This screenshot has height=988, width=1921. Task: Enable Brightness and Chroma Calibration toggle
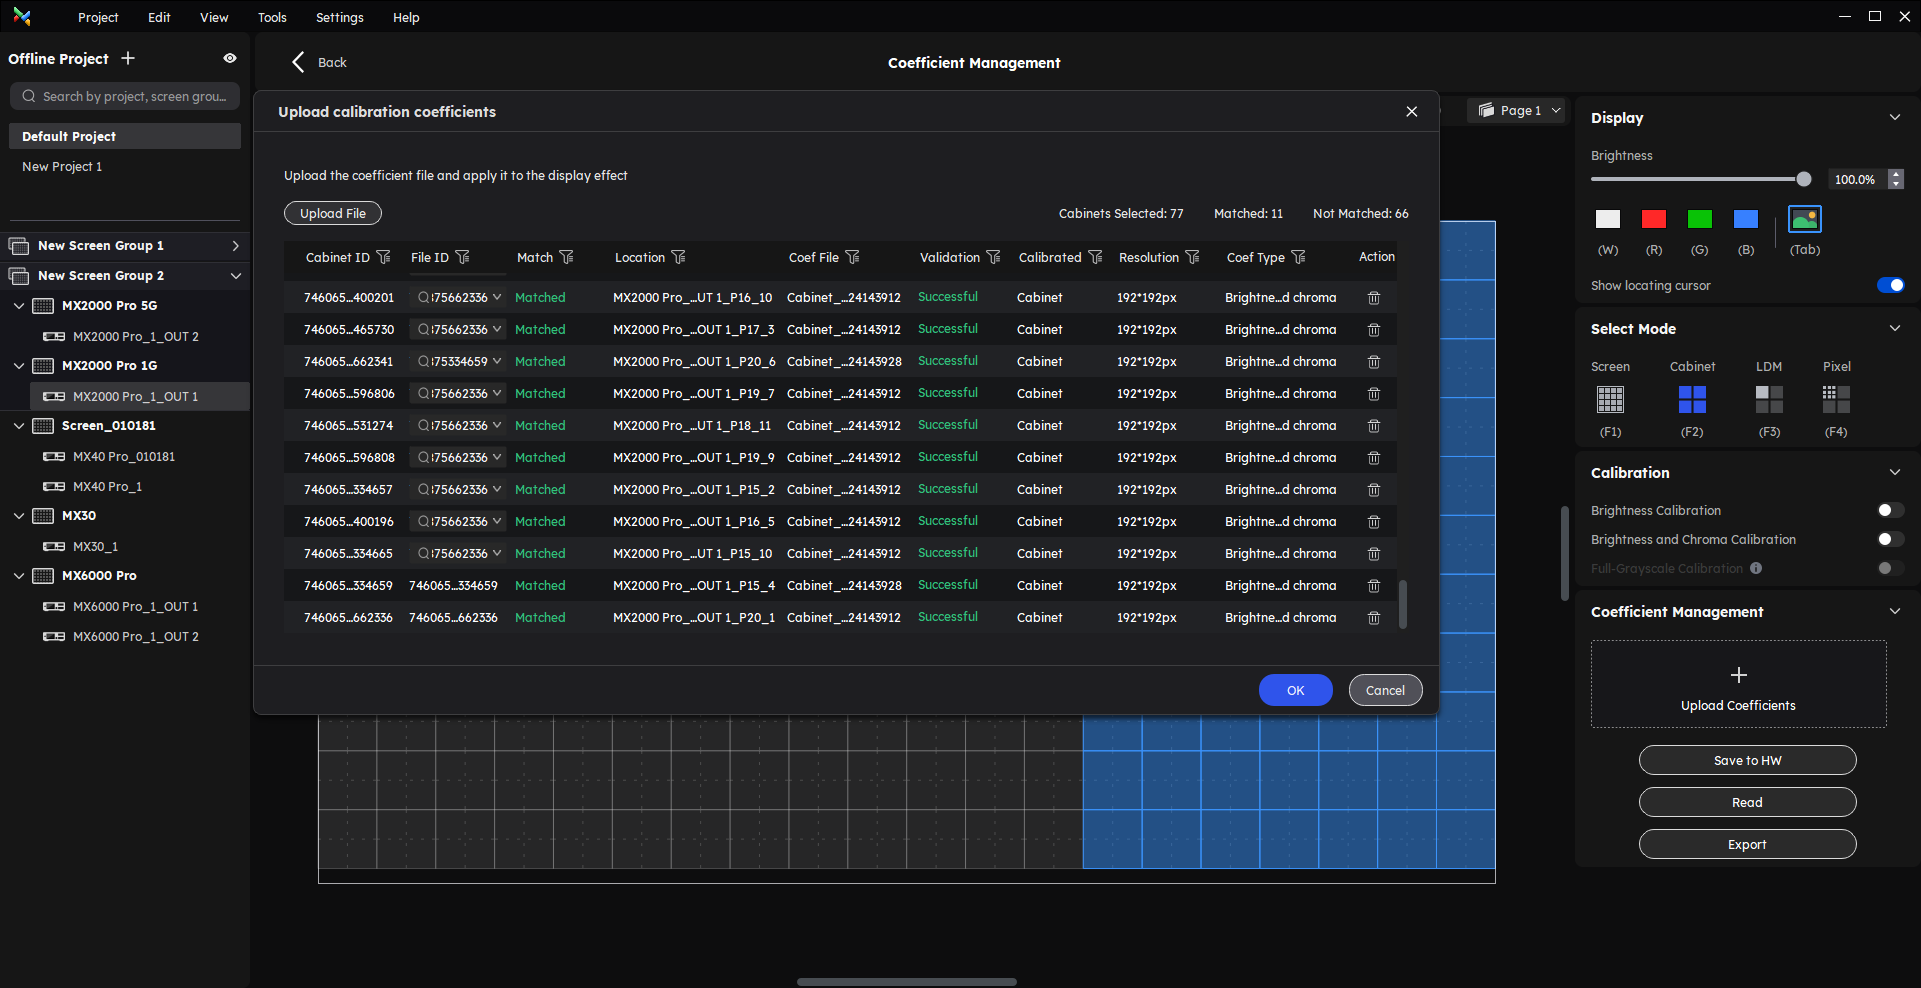[x=1889, y=539]
